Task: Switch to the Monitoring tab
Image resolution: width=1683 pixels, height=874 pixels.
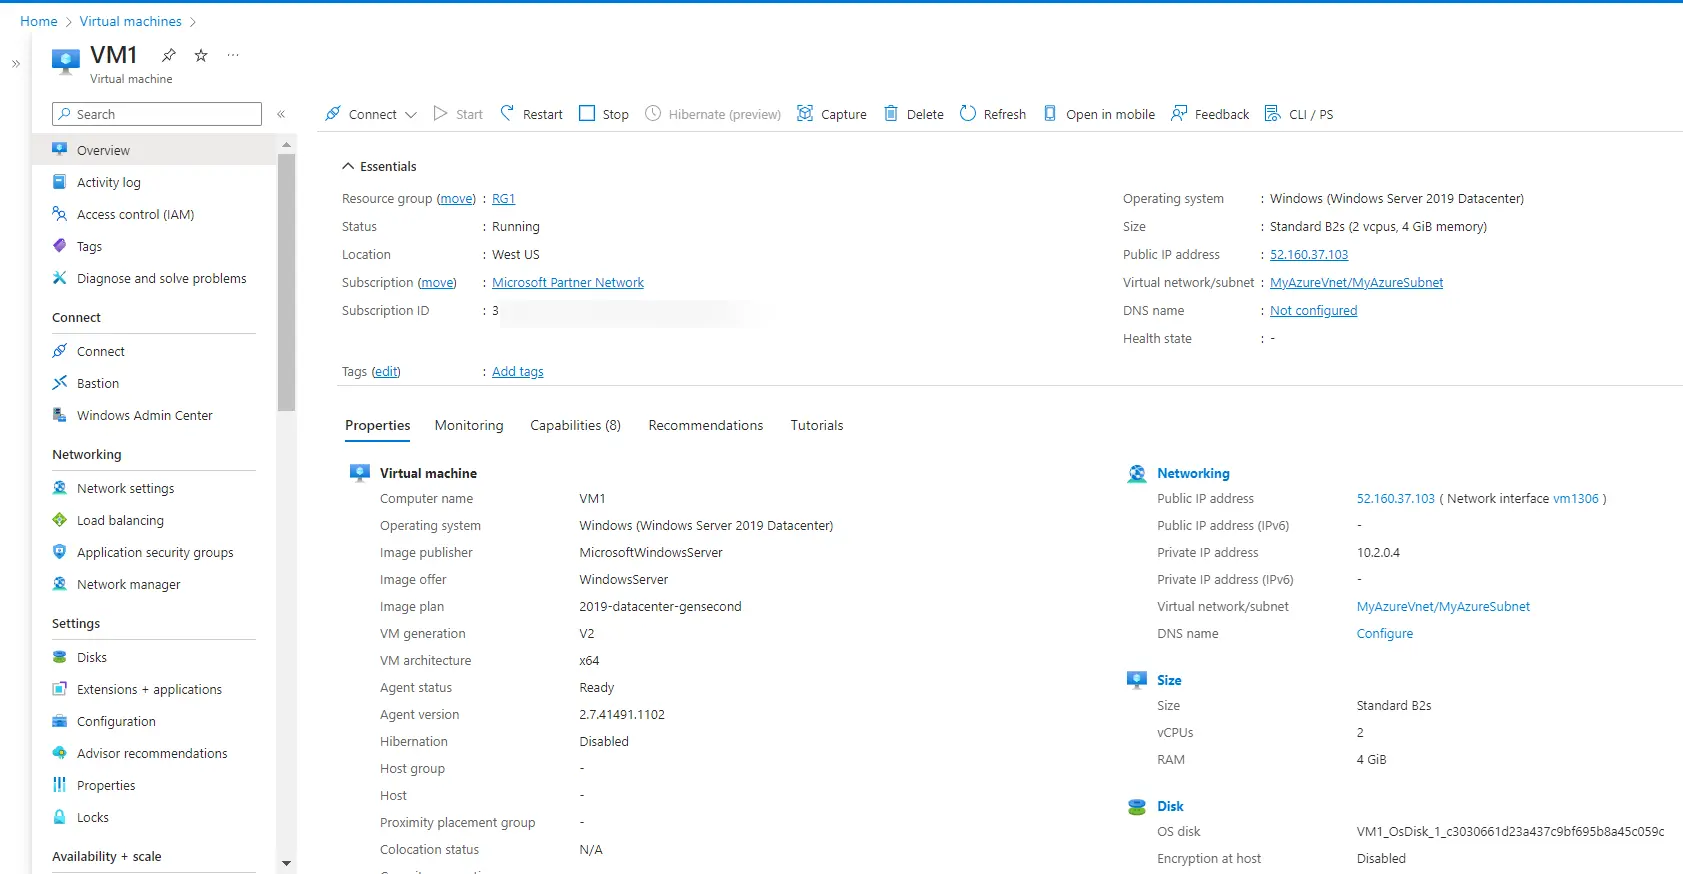Action: coord(469,425)
